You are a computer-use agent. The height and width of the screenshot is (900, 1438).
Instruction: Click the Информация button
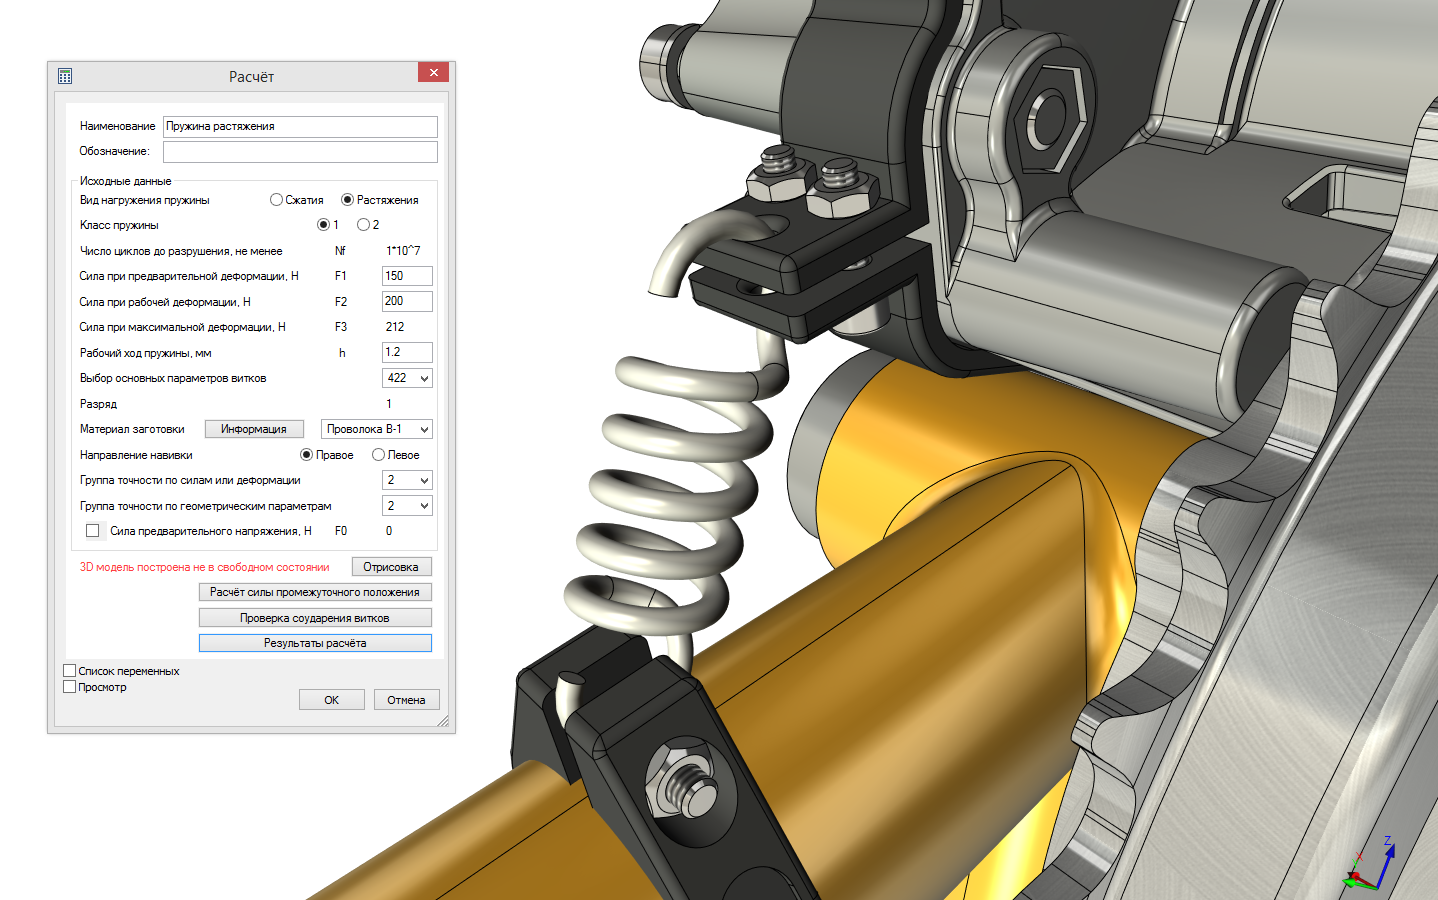click(254, 429)
